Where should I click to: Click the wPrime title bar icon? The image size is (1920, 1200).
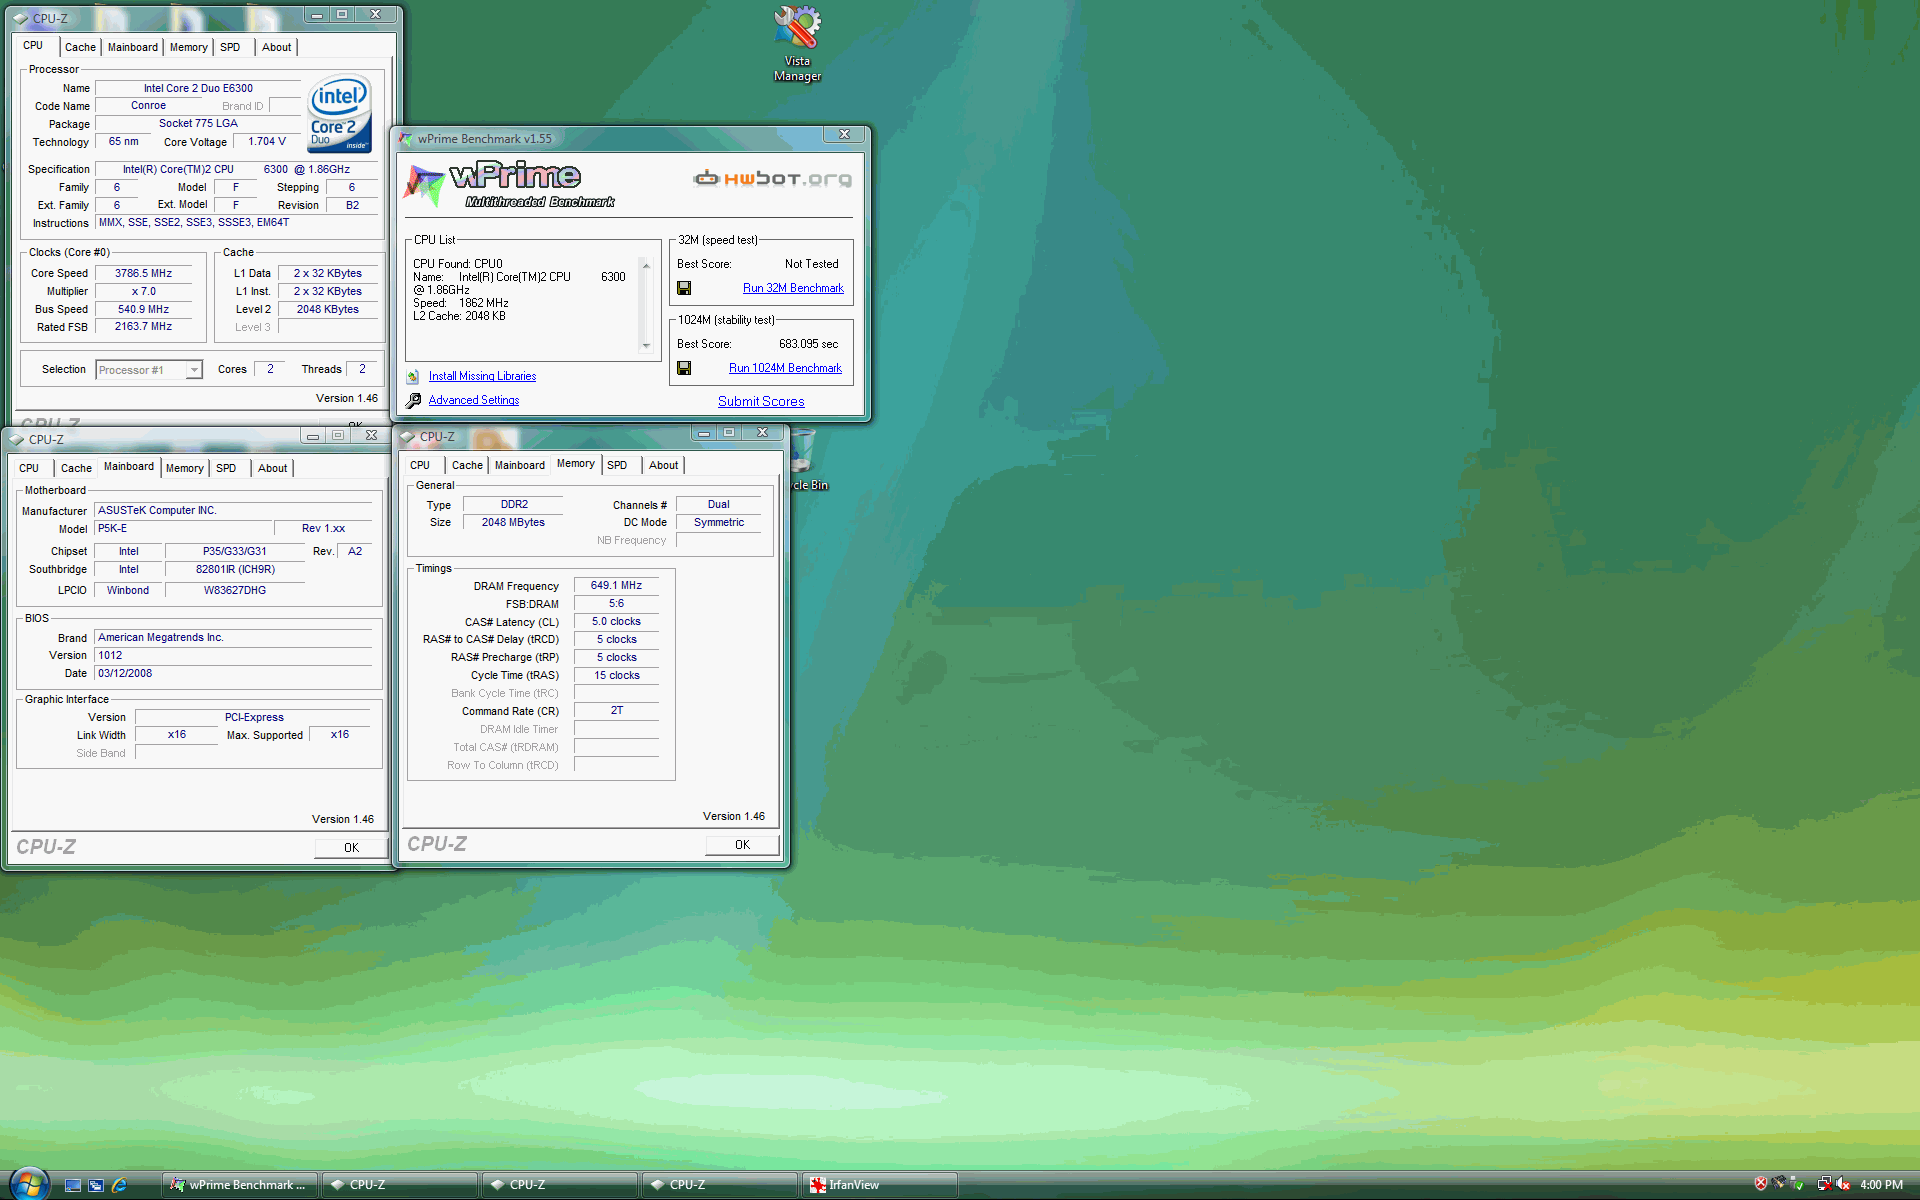click(x=406, y=138)
